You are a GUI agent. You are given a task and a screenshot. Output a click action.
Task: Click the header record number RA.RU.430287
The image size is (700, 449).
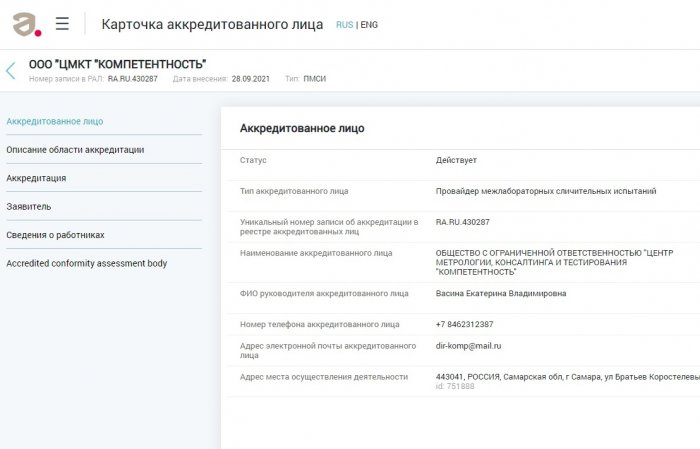click(133, 79)
